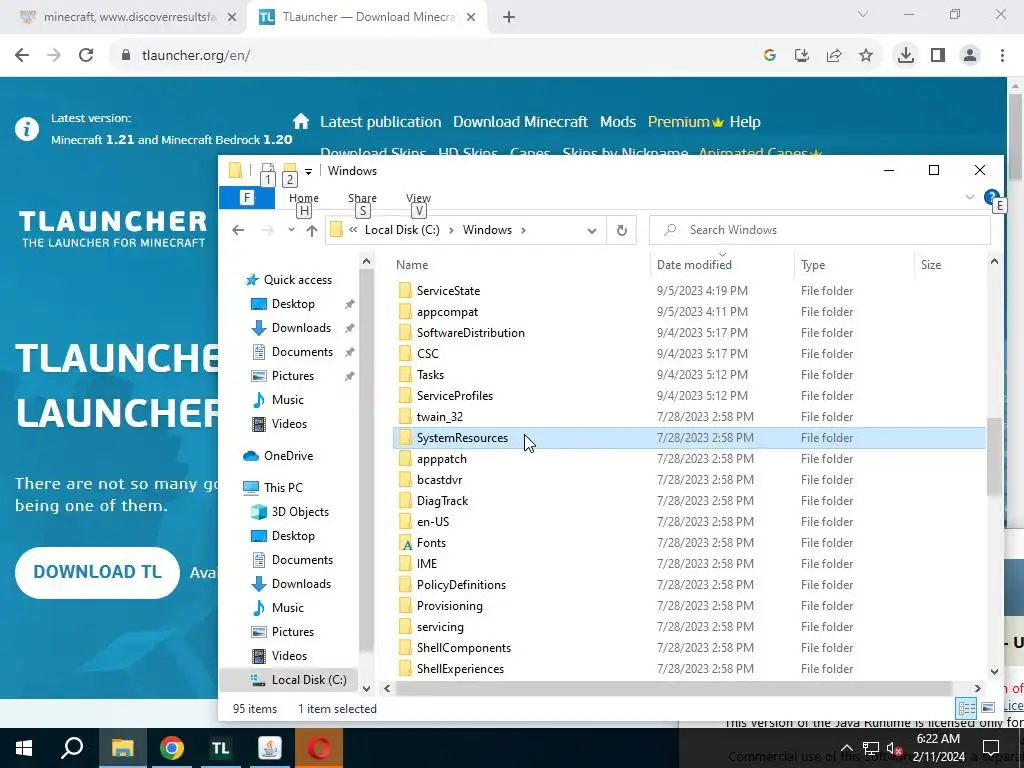Open Quick Access Toolbar customize dropdown
The width and height of the screenshot is (1024, 768).
coord(308,171)
